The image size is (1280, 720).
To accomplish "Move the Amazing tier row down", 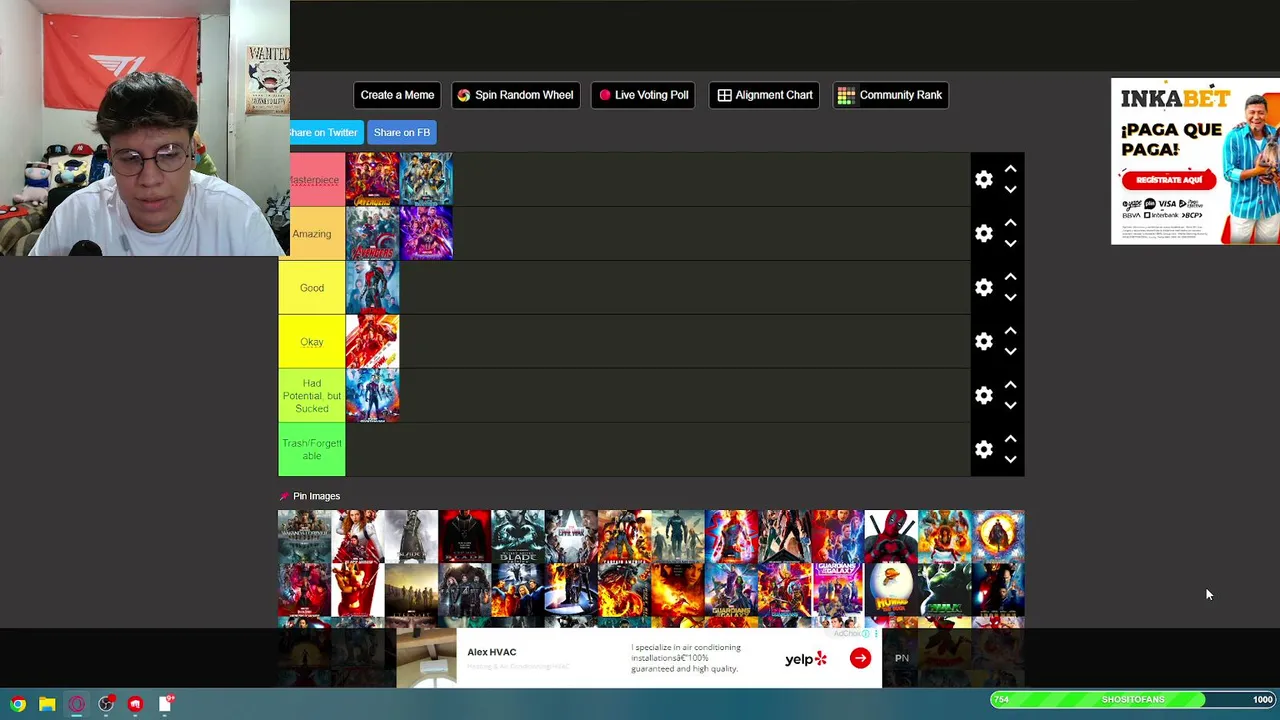I will coord(1010,244).
